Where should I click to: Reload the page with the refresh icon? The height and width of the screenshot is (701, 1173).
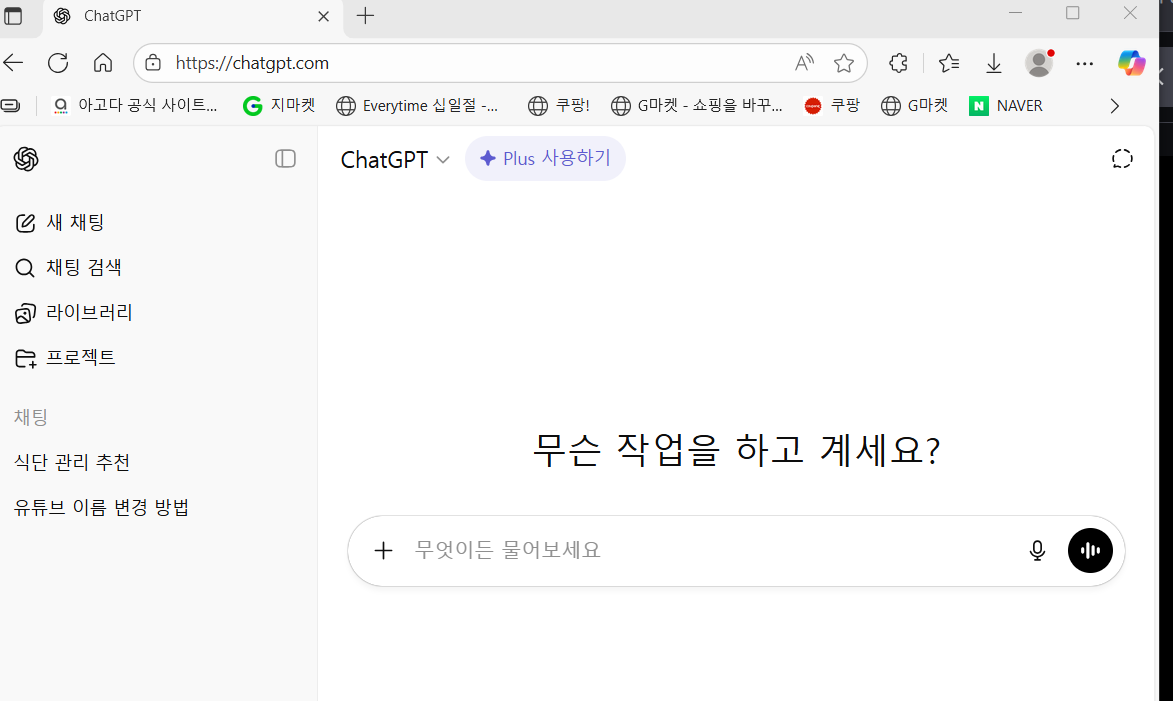[58, 63]
